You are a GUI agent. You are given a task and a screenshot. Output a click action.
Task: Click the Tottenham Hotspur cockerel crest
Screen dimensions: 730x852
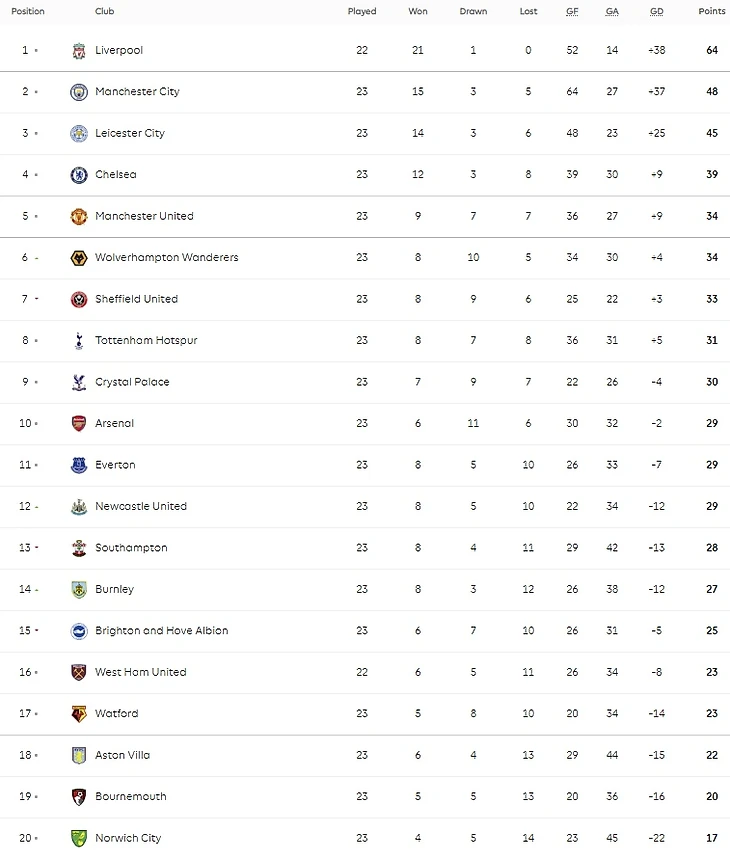(79, 341)
